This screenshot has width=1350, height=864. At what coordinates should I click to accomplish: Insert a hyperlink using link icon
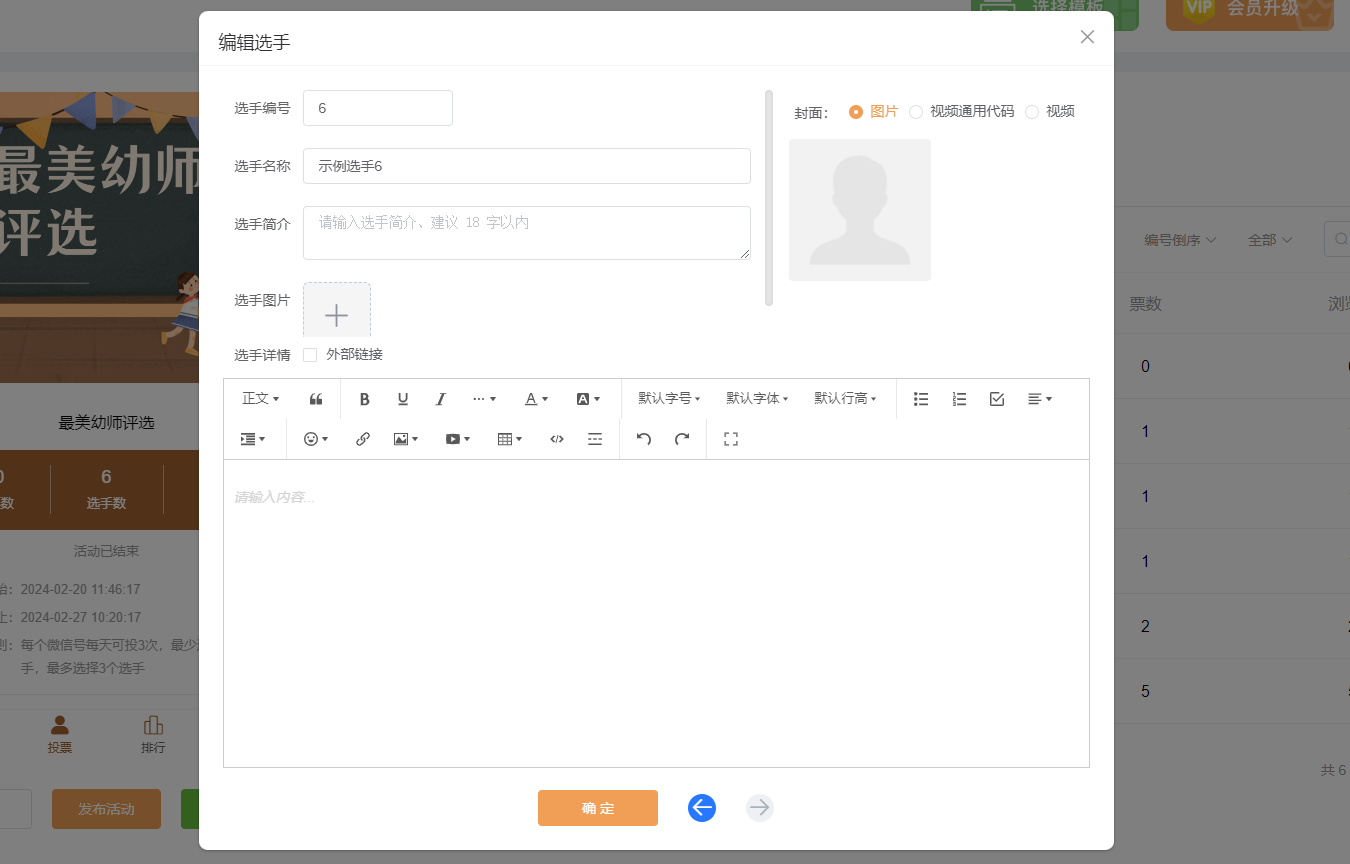pos(363,439)
